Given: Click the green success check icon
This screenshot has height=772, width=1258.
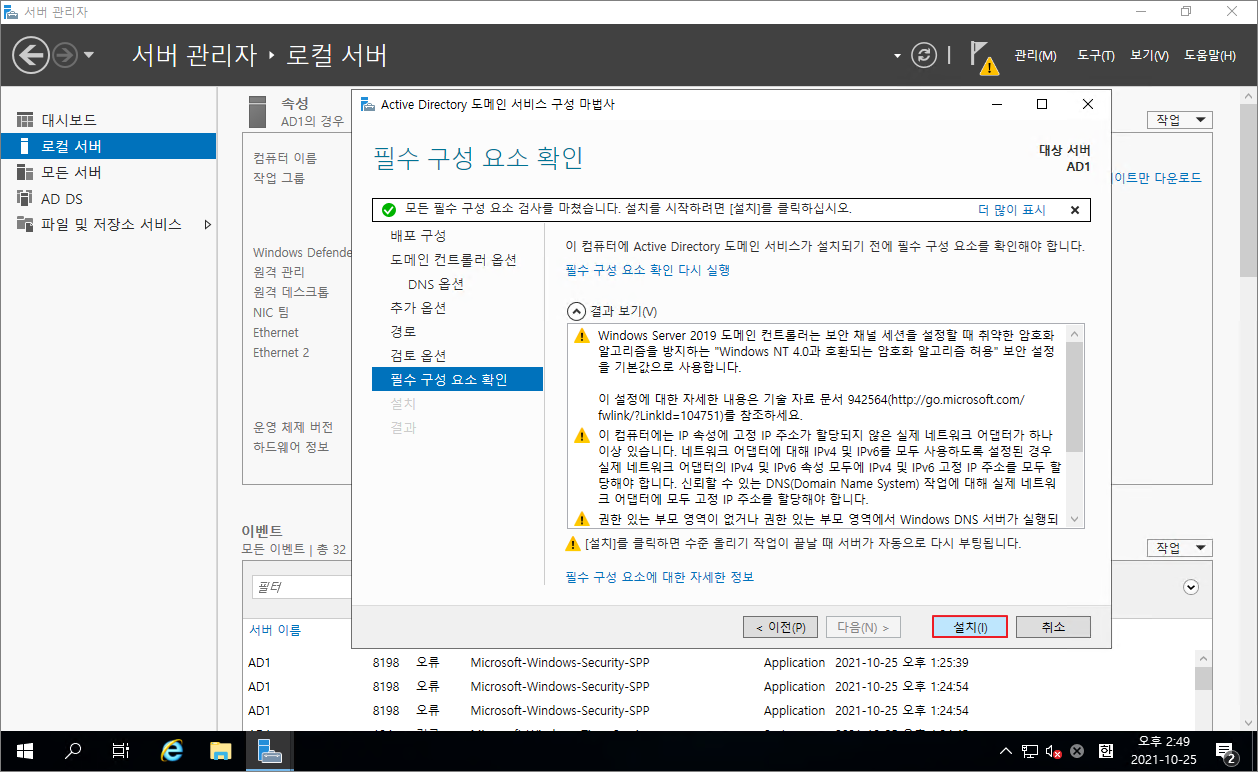Looking at the screenshot, I should (x=389, y=210).
